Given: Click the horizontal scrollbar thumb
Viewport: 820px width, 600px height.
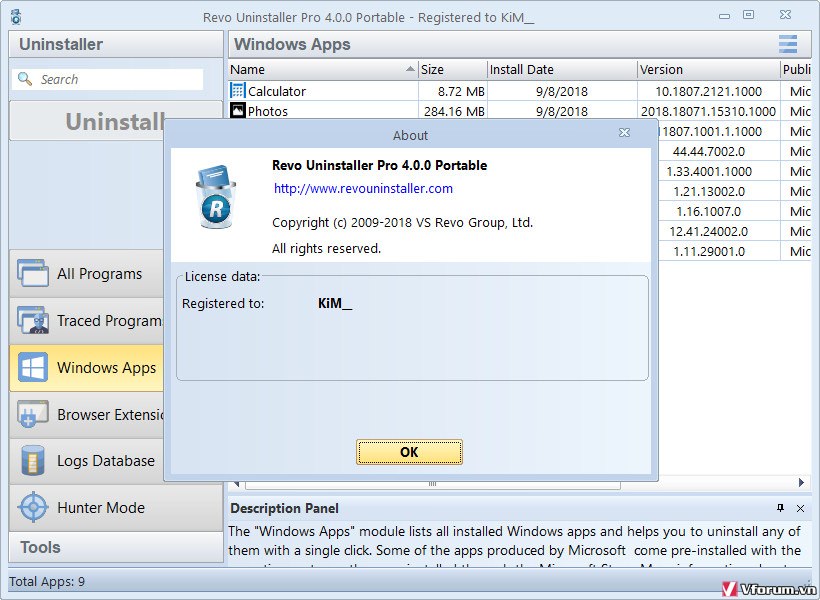Looking at the screenshot, I should (x=433, y=484).
